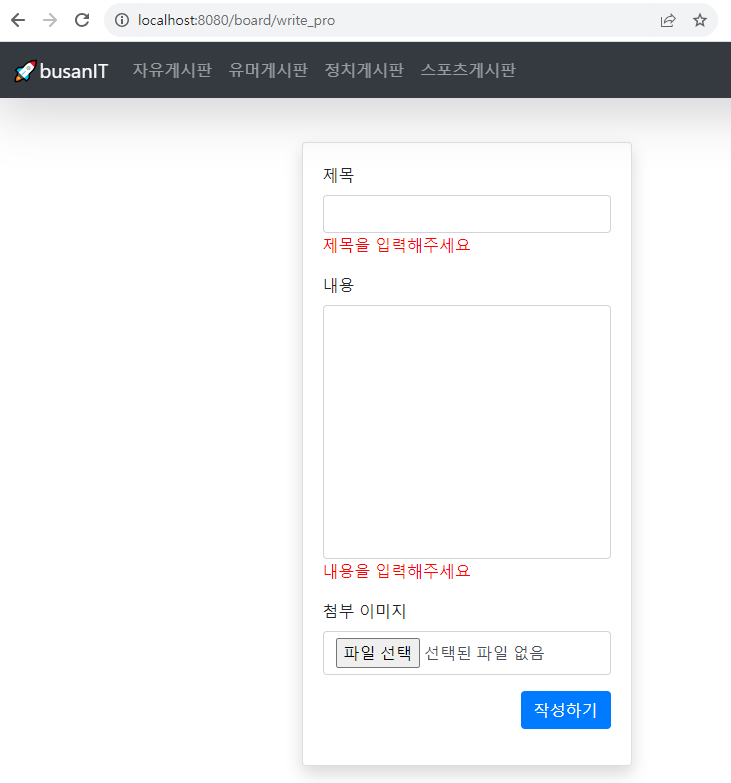Click the share page icon
This screenshot has width=731, height=783.
click(x=668, y=20)
